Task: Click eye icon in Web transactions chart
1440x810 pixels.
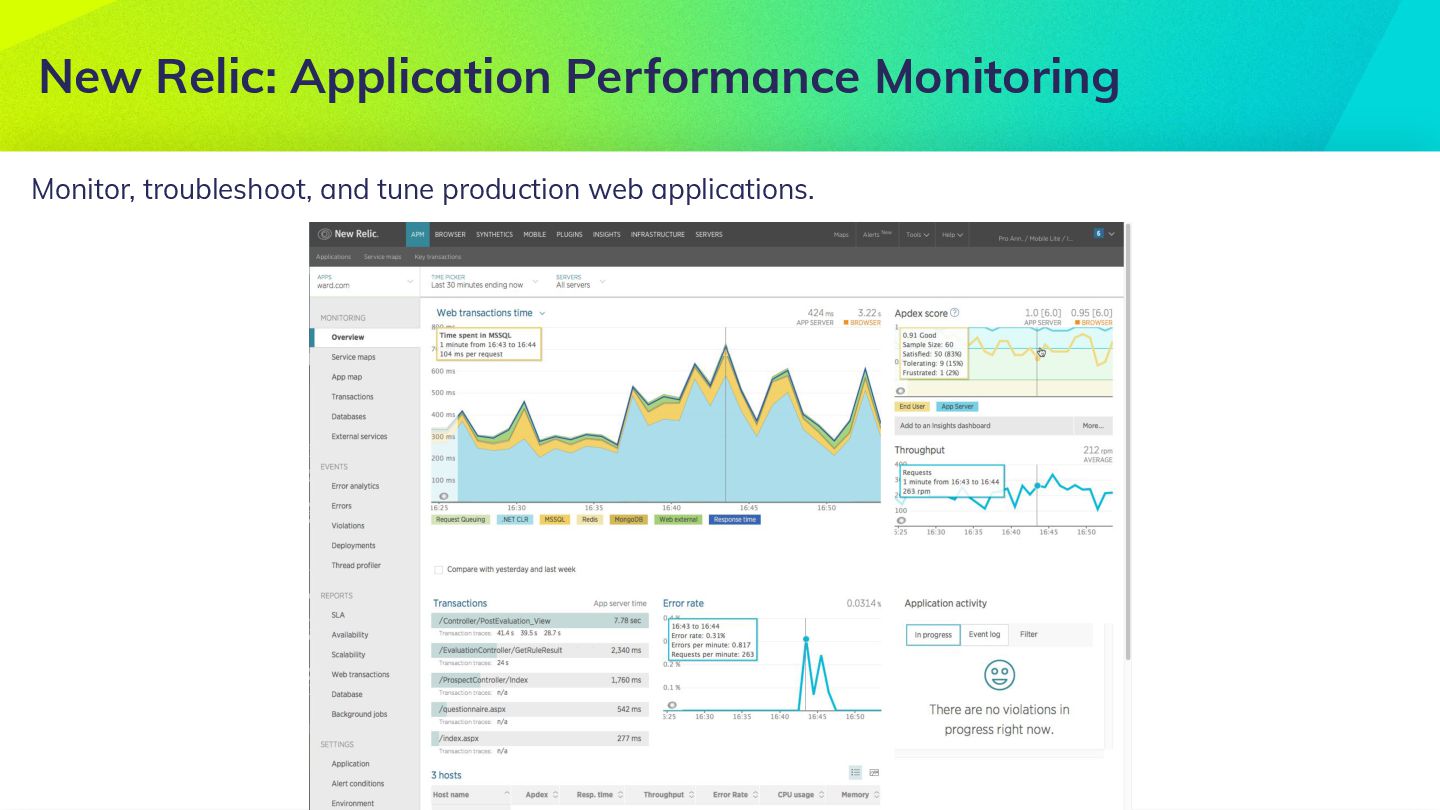Action: point(444,496)
